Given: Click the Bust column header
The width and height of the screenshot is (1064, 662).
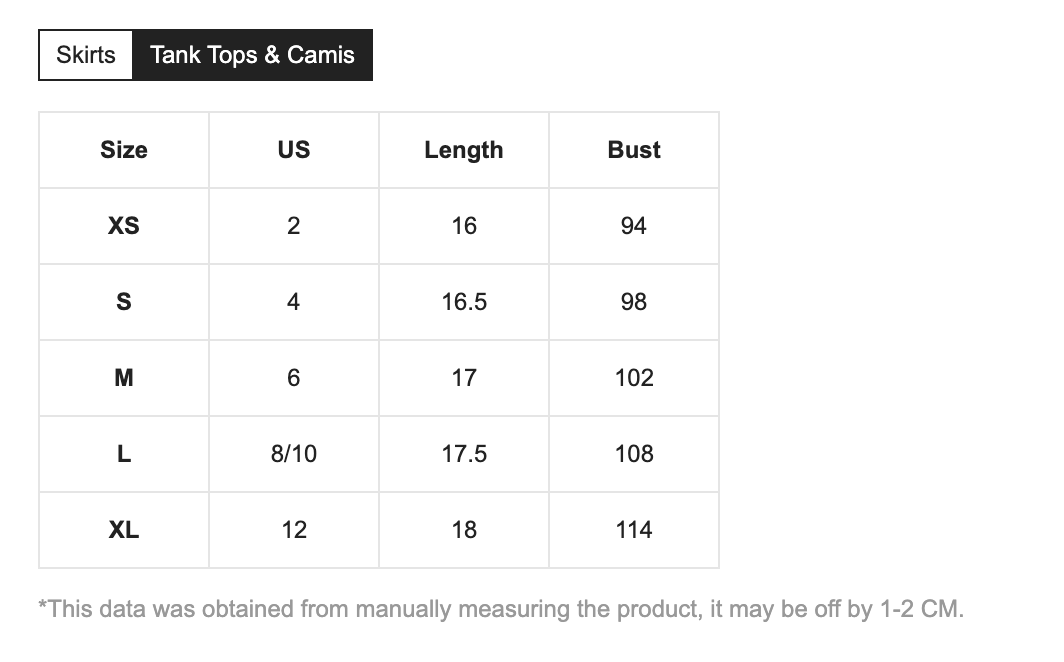Looking at the screenshot, I should 634,150.
